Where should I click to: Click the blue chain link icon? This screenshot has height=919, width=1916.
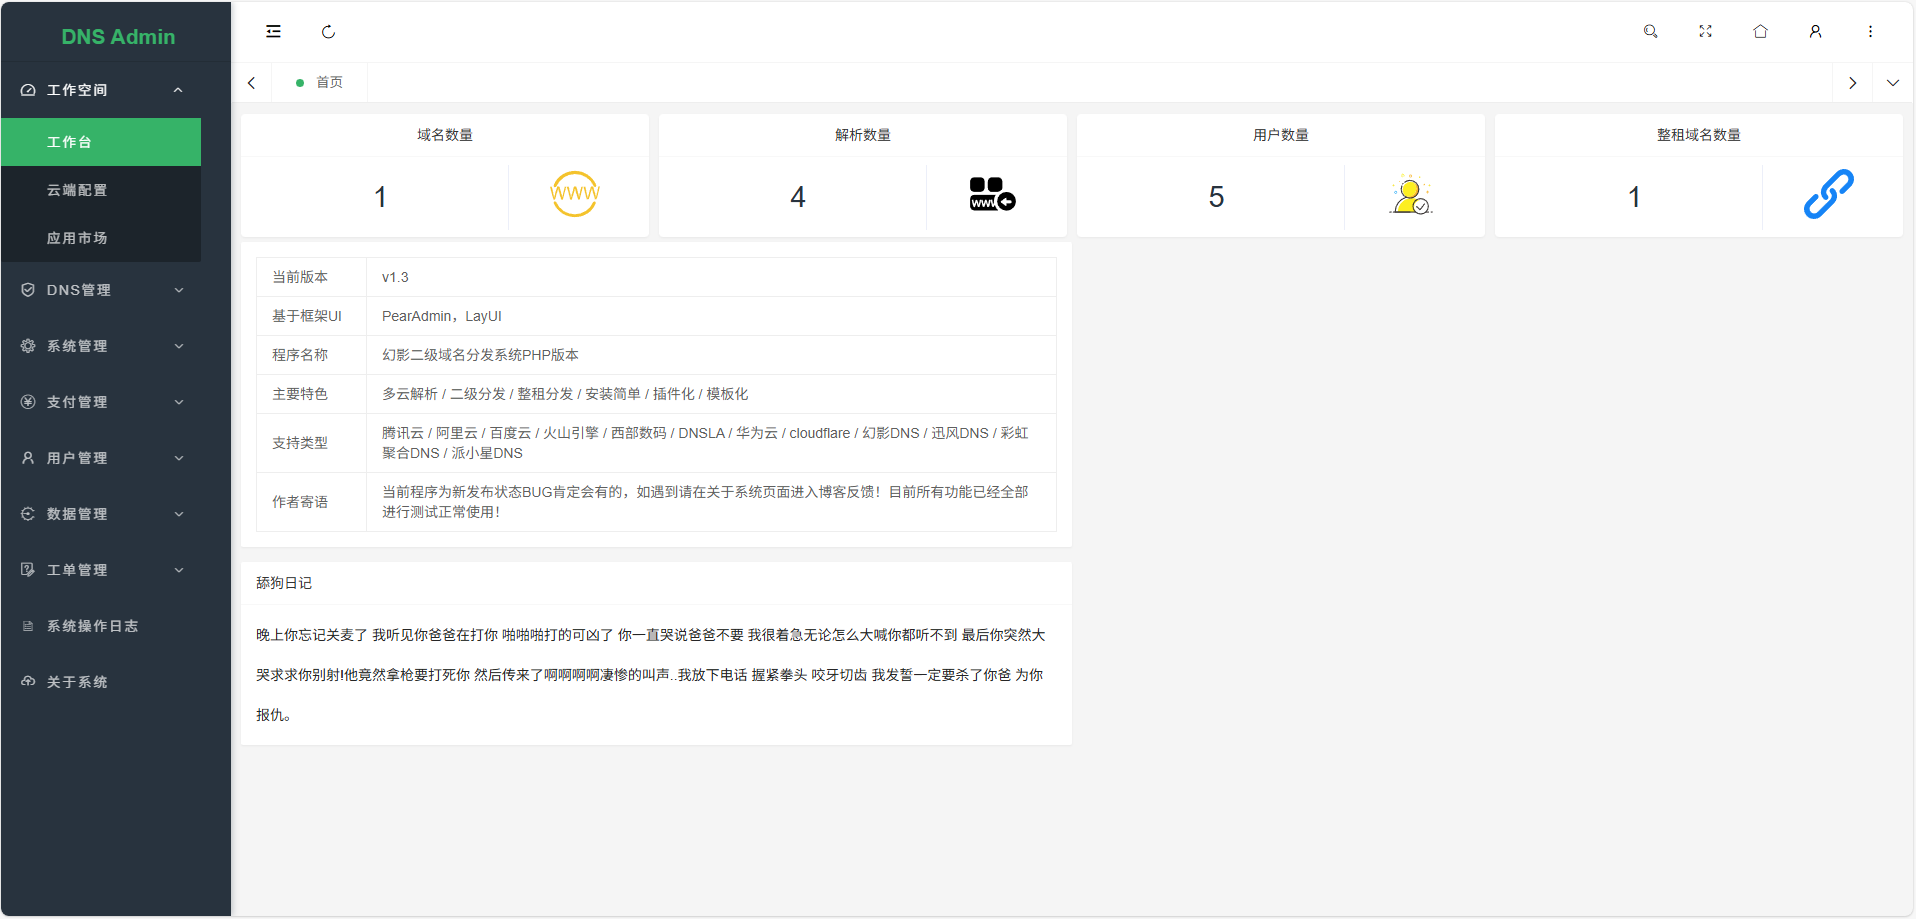click(x=1828, y=194)
